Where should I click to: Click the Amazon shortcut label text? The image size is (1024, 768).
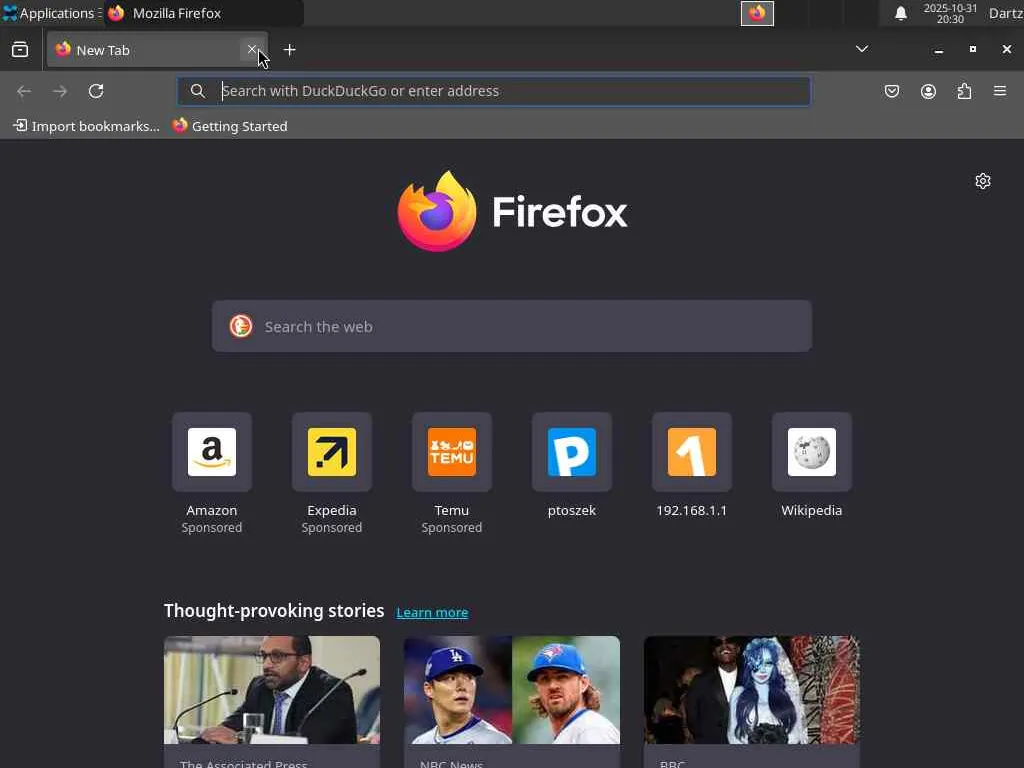[212, 510]
